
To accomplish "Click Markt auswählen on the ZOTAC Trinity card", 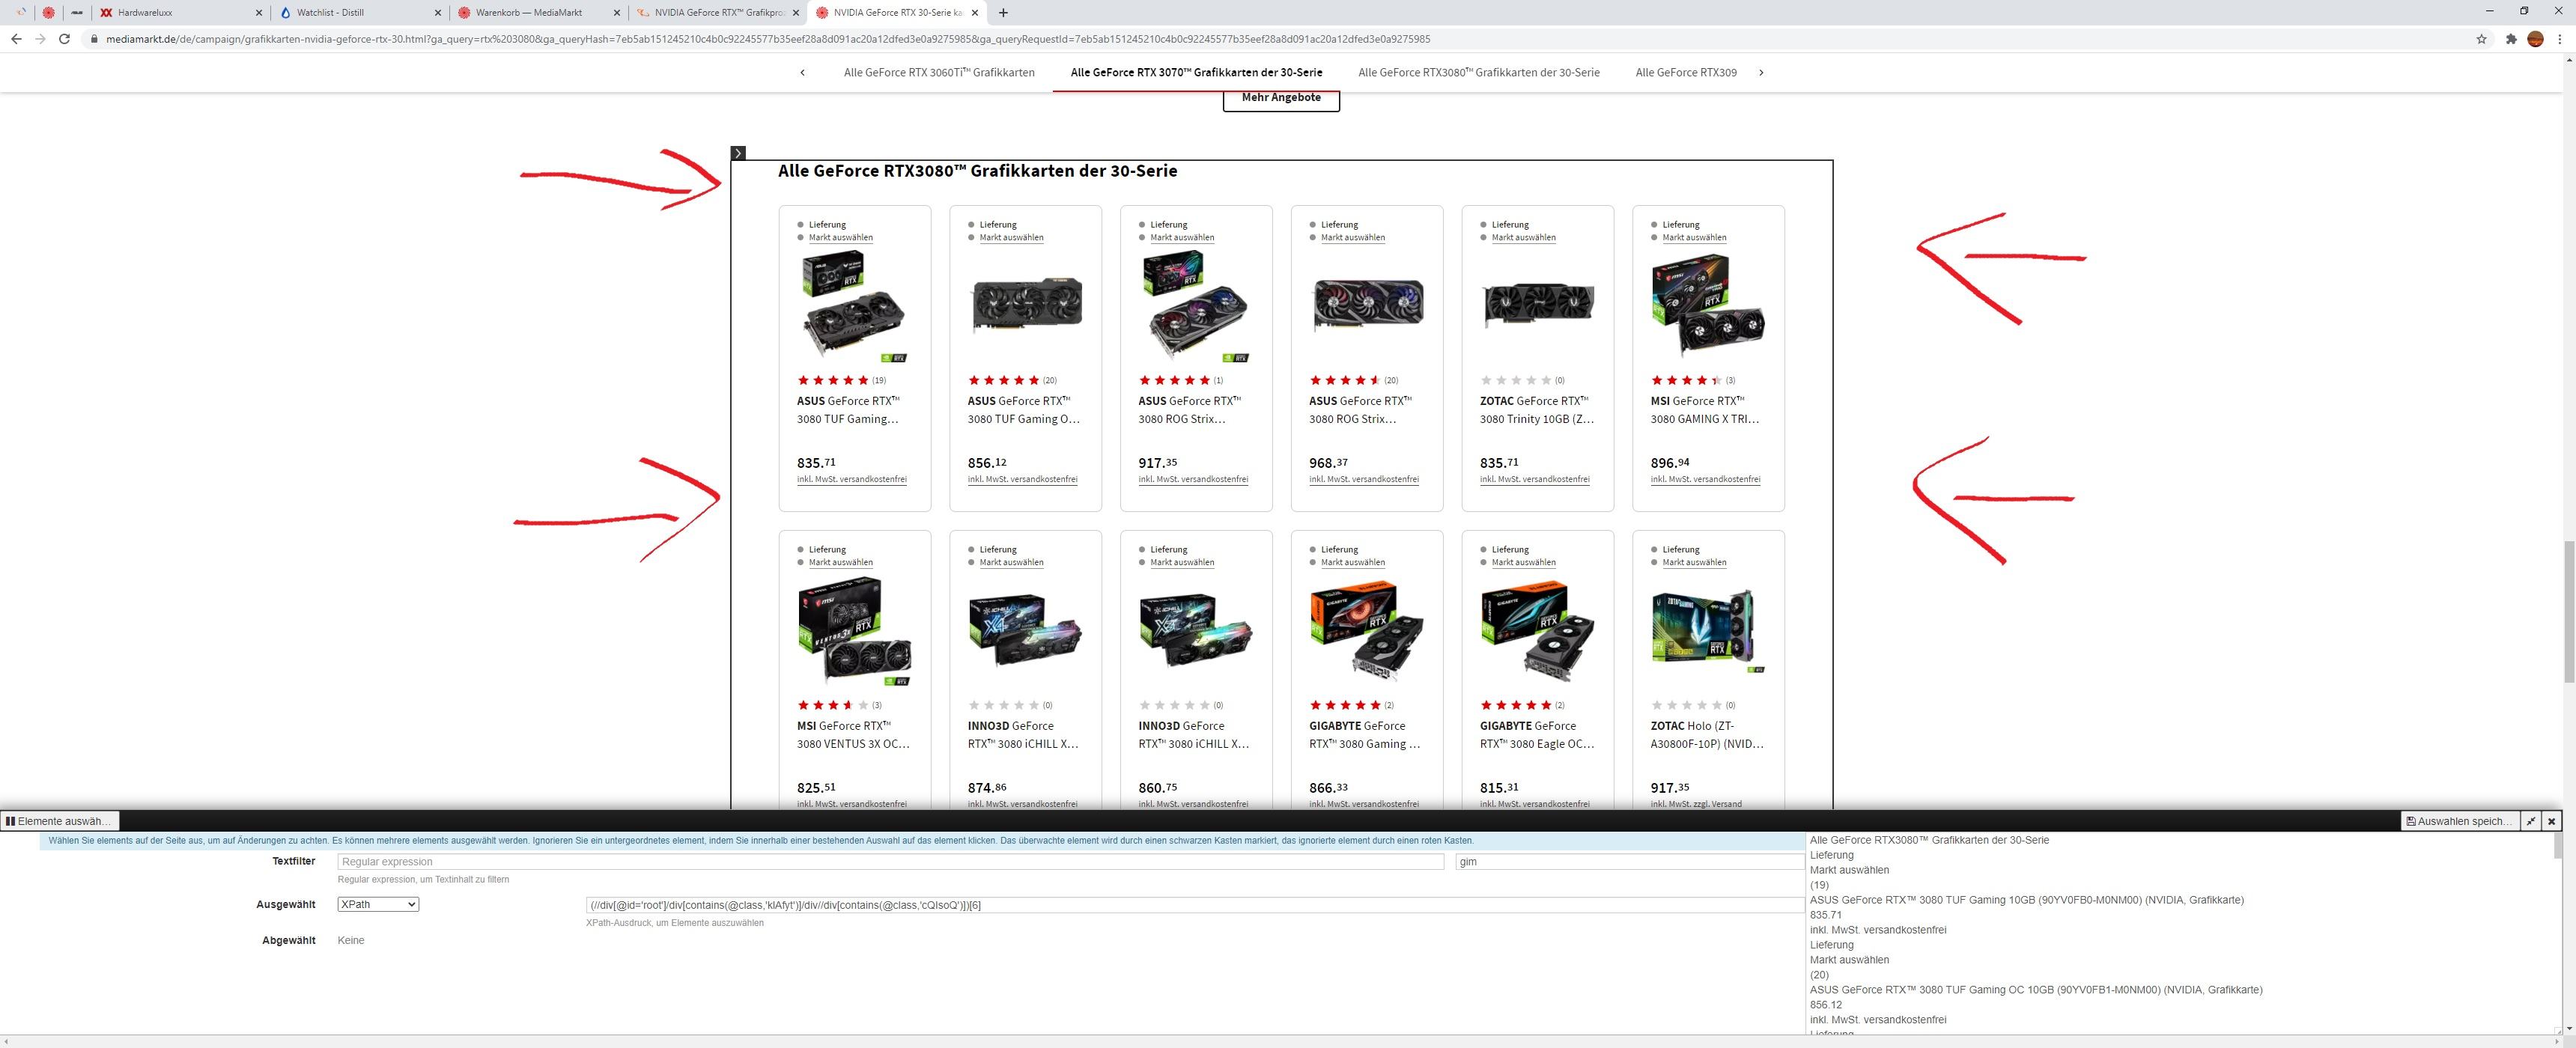I will [x=1523, y=237].
